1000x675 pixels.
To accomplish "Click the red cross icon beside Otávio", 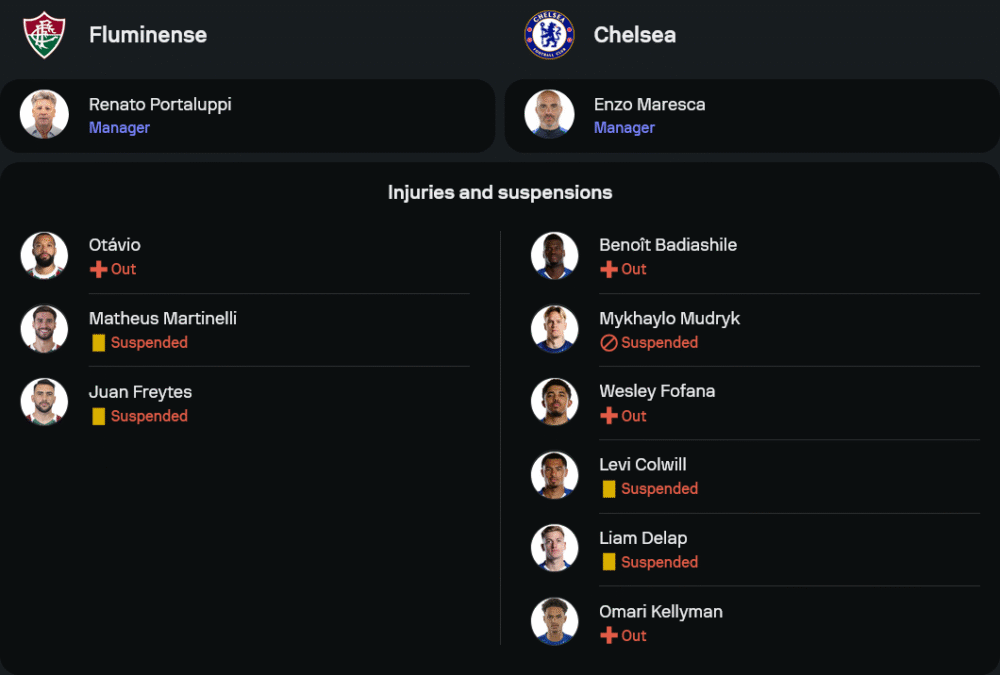I will pyautogui.click(x=98, y=269).
